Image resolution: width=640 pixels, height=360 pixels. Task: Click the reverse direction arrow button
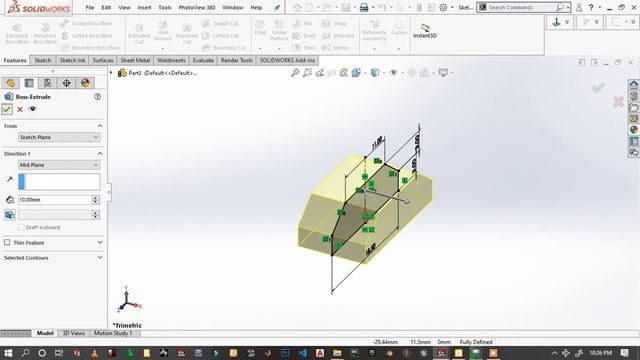(x=9, y=179)
